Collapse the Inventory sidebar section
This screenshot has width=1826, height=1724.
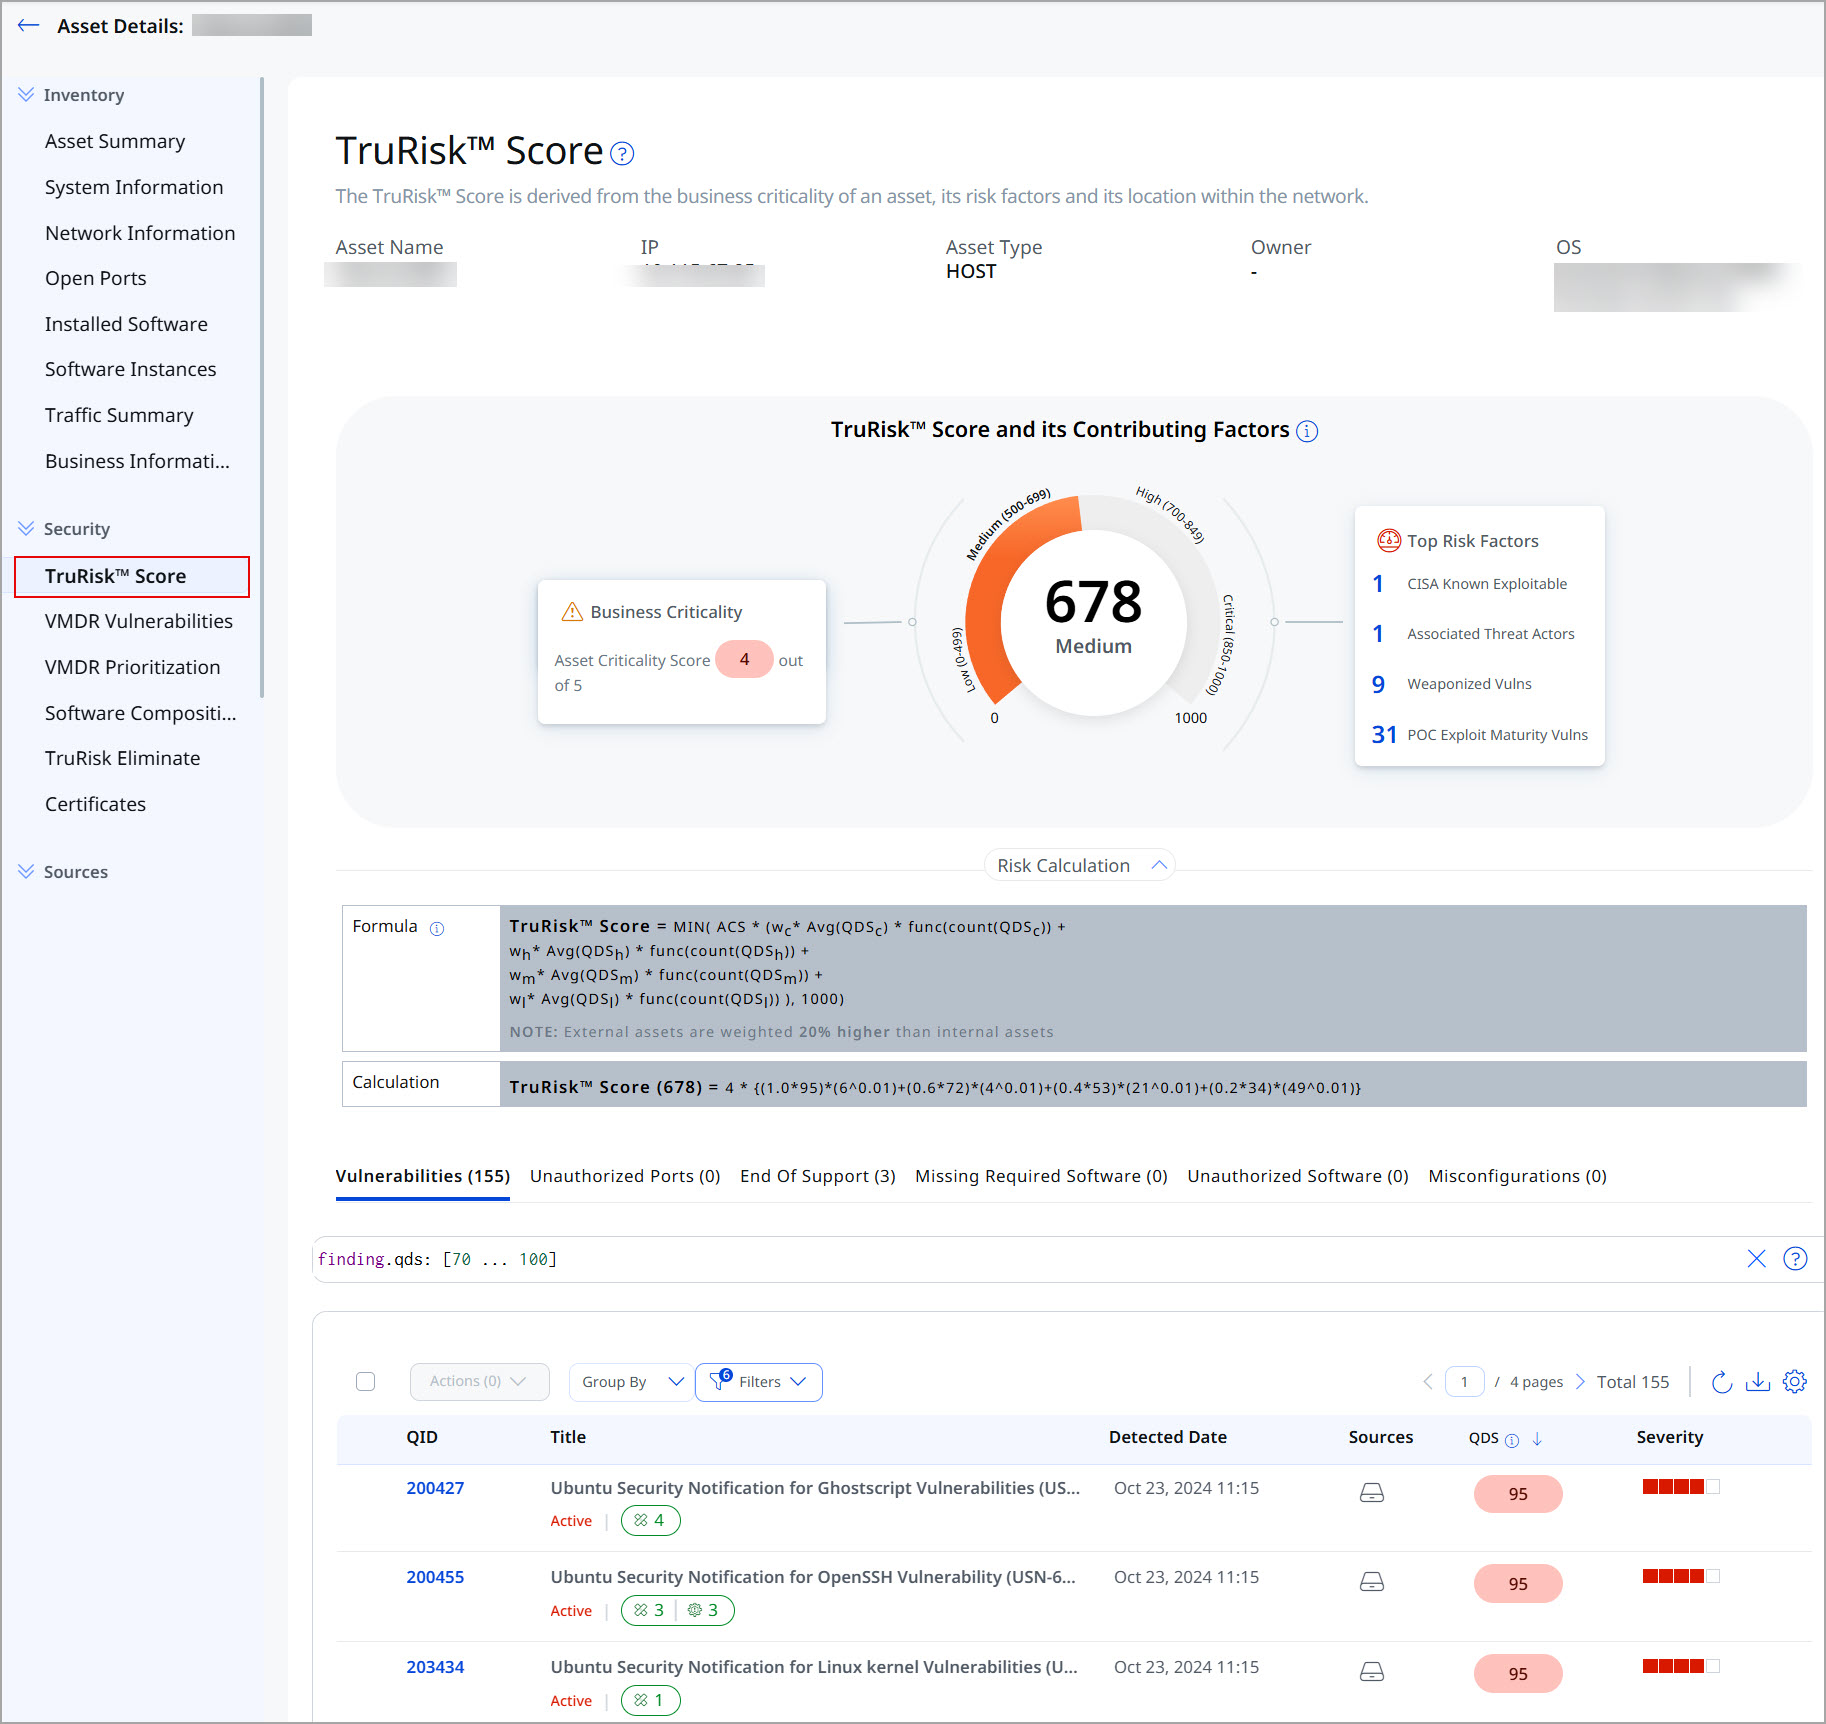[x=26, y=95]
